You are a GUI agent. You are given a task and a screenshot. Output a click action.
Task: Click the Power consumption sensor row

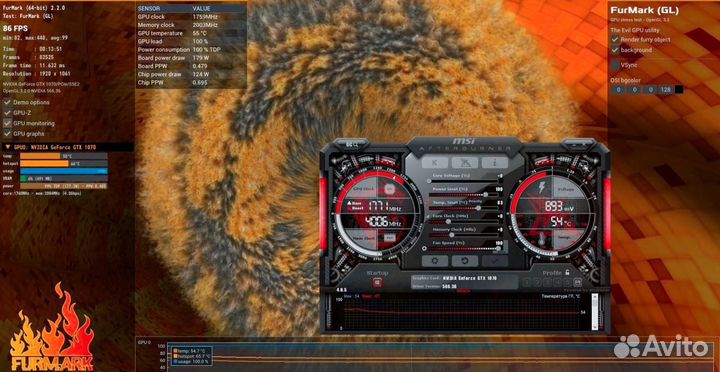tap(191, 50)
